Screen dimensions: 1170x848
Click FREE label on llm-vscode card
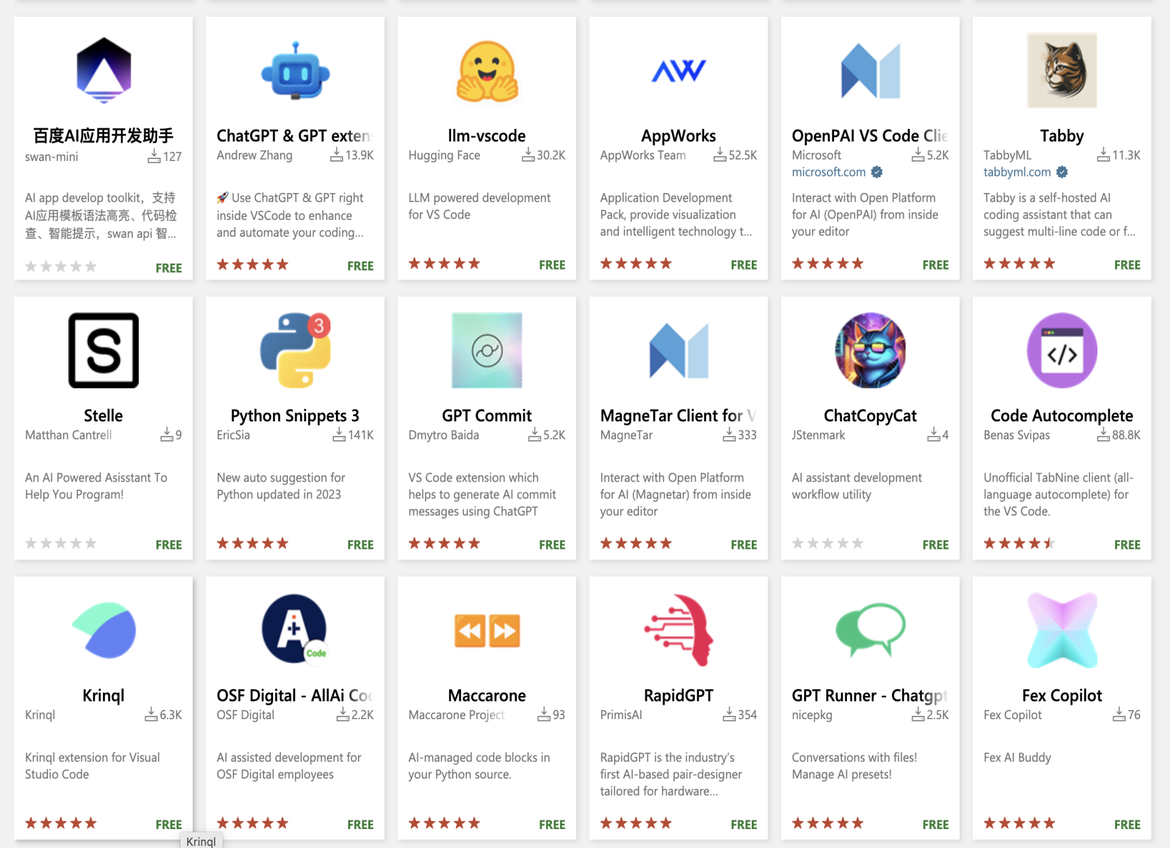click(552, 265)
